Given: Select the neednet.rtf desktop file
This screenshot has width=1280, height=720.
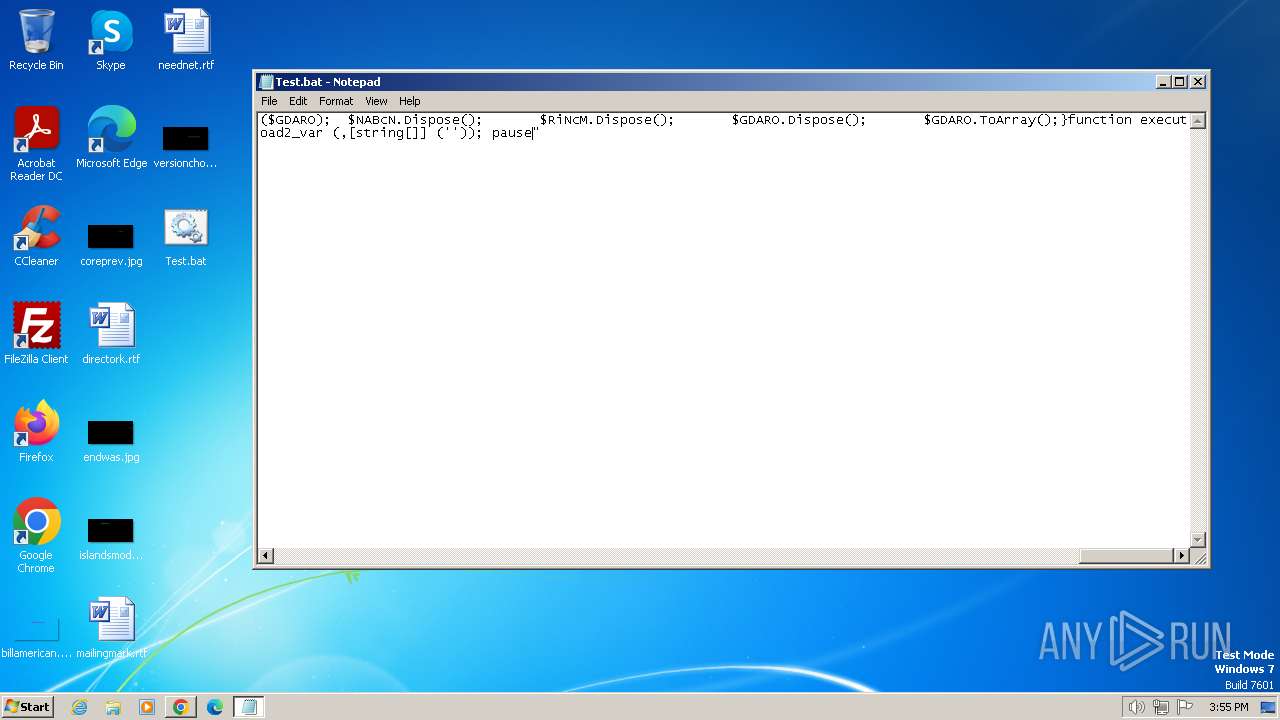Looking at the screenshot, I should point(186,40).
